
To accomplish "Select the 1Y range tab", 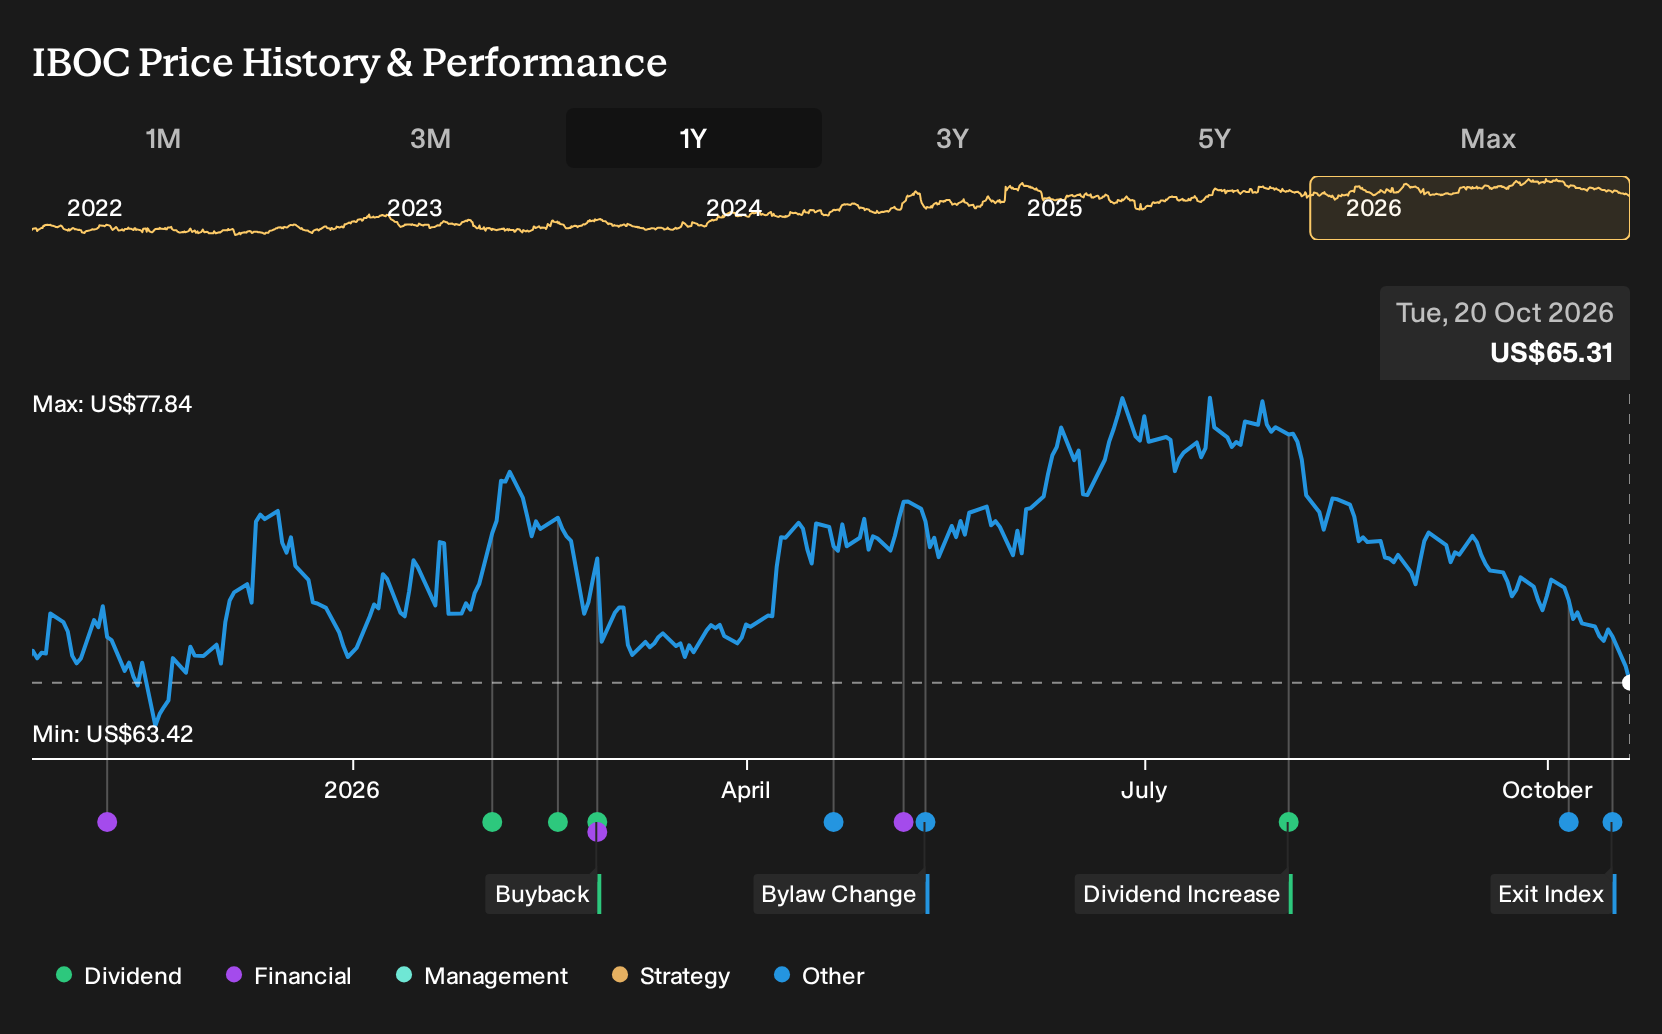I will click(693, 138).
